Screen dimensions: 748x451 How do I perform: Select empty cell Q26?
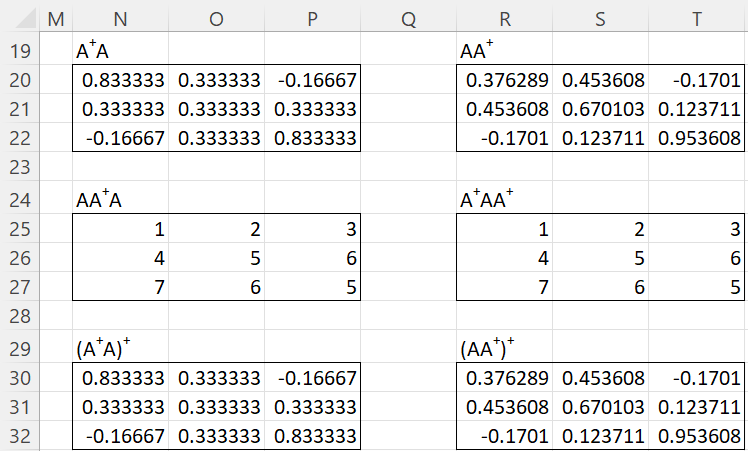(408, 258)
